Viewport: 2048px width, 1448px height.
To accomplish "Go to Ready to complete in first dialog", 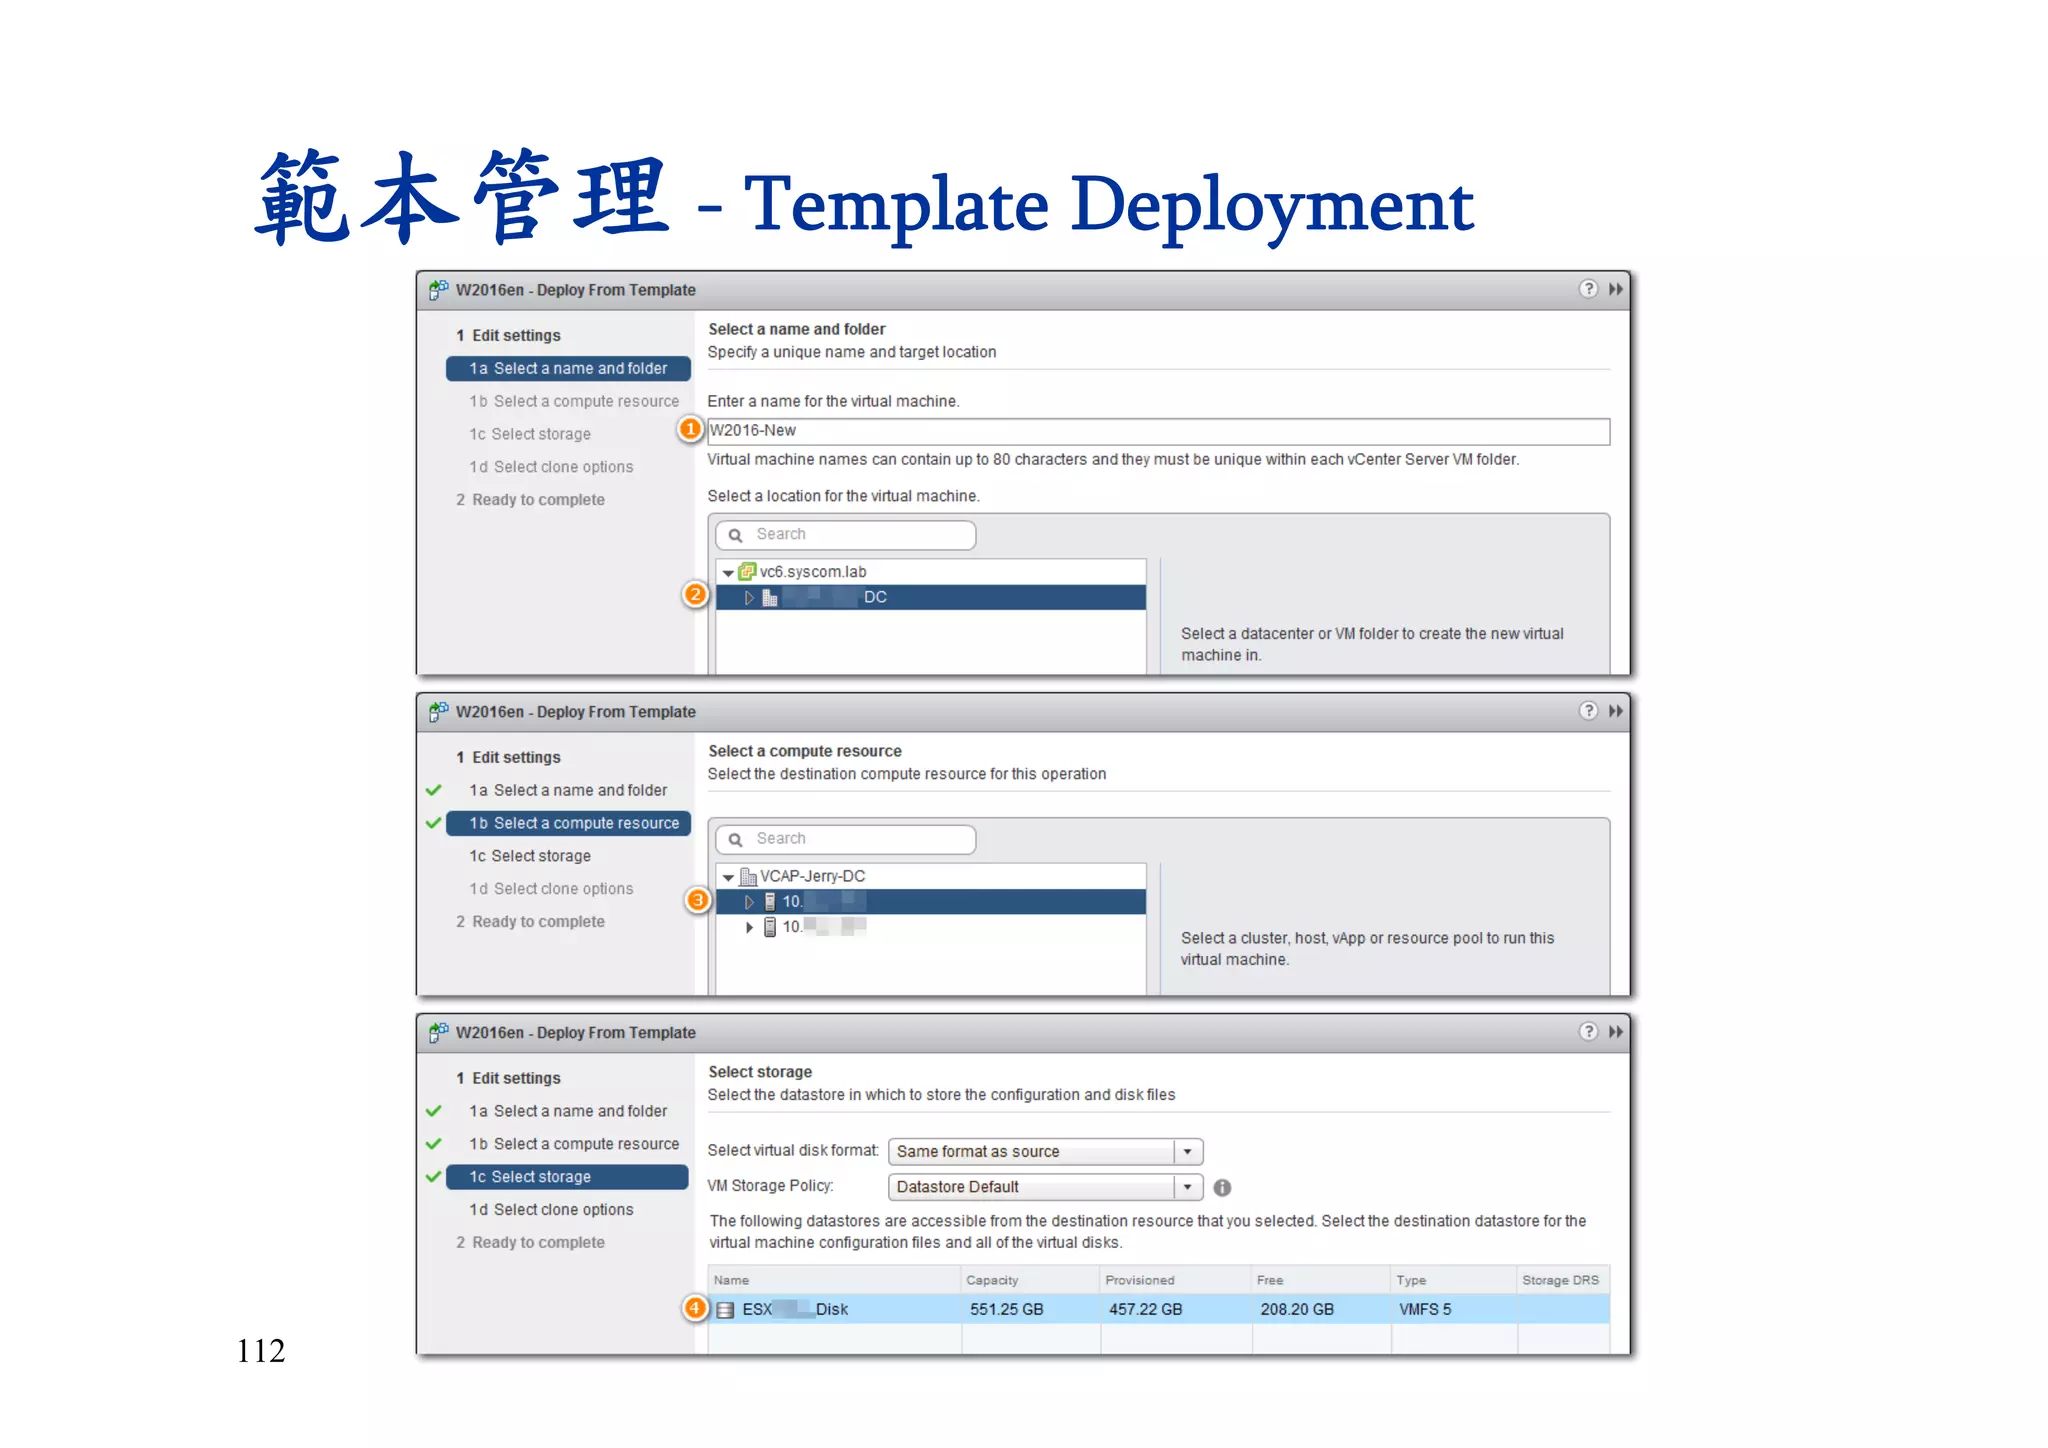I will [x=530, y=500].
